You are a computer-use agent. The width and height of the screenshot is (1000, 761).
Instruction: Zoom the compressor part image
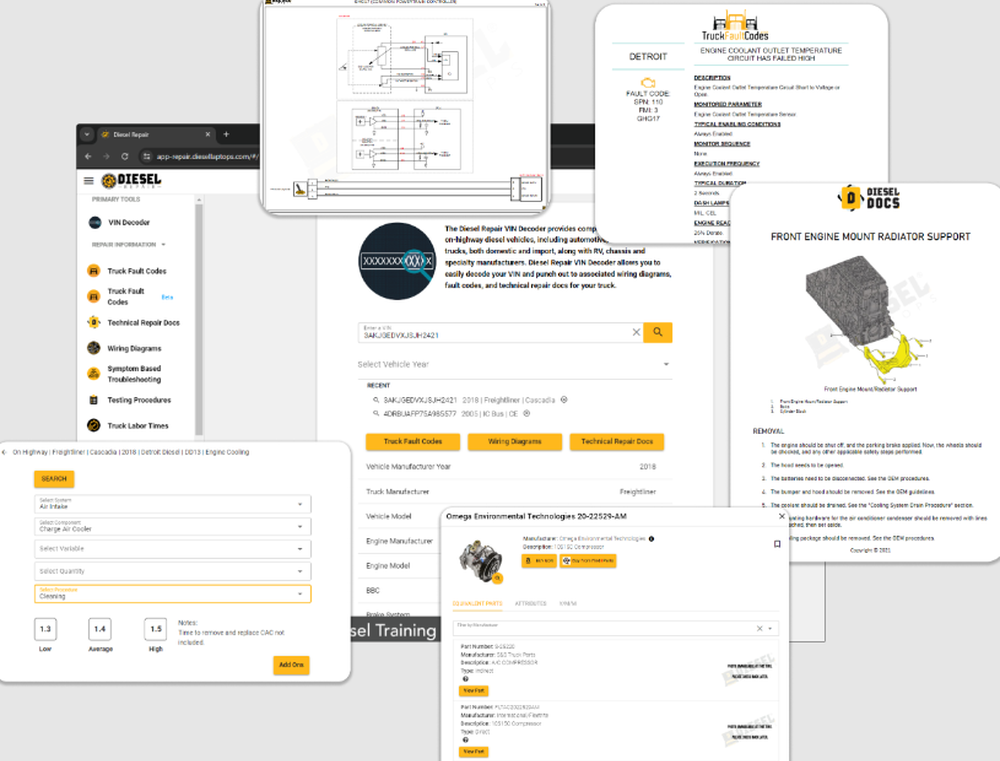click(x=497, y=578)
